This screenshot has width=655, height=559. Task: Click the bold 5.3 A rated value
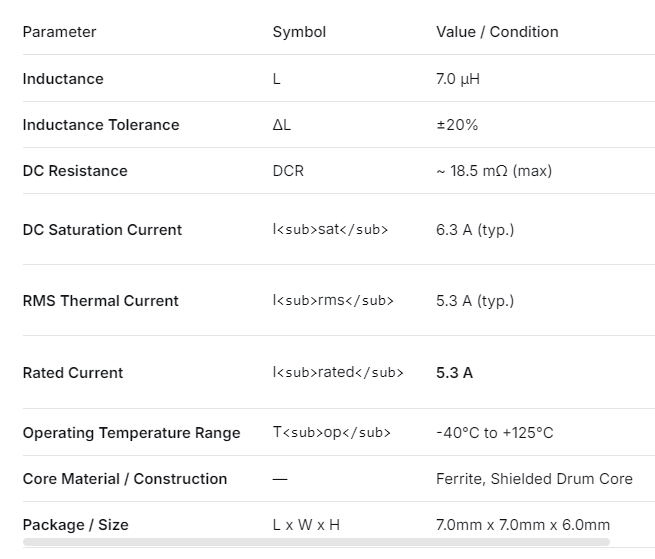coord(455,373)
